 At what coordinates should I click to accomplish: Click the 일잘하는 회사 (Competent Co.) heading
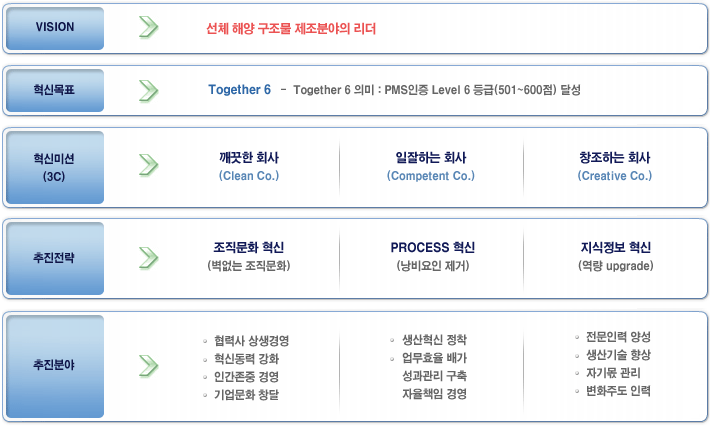tap(431, 167)
